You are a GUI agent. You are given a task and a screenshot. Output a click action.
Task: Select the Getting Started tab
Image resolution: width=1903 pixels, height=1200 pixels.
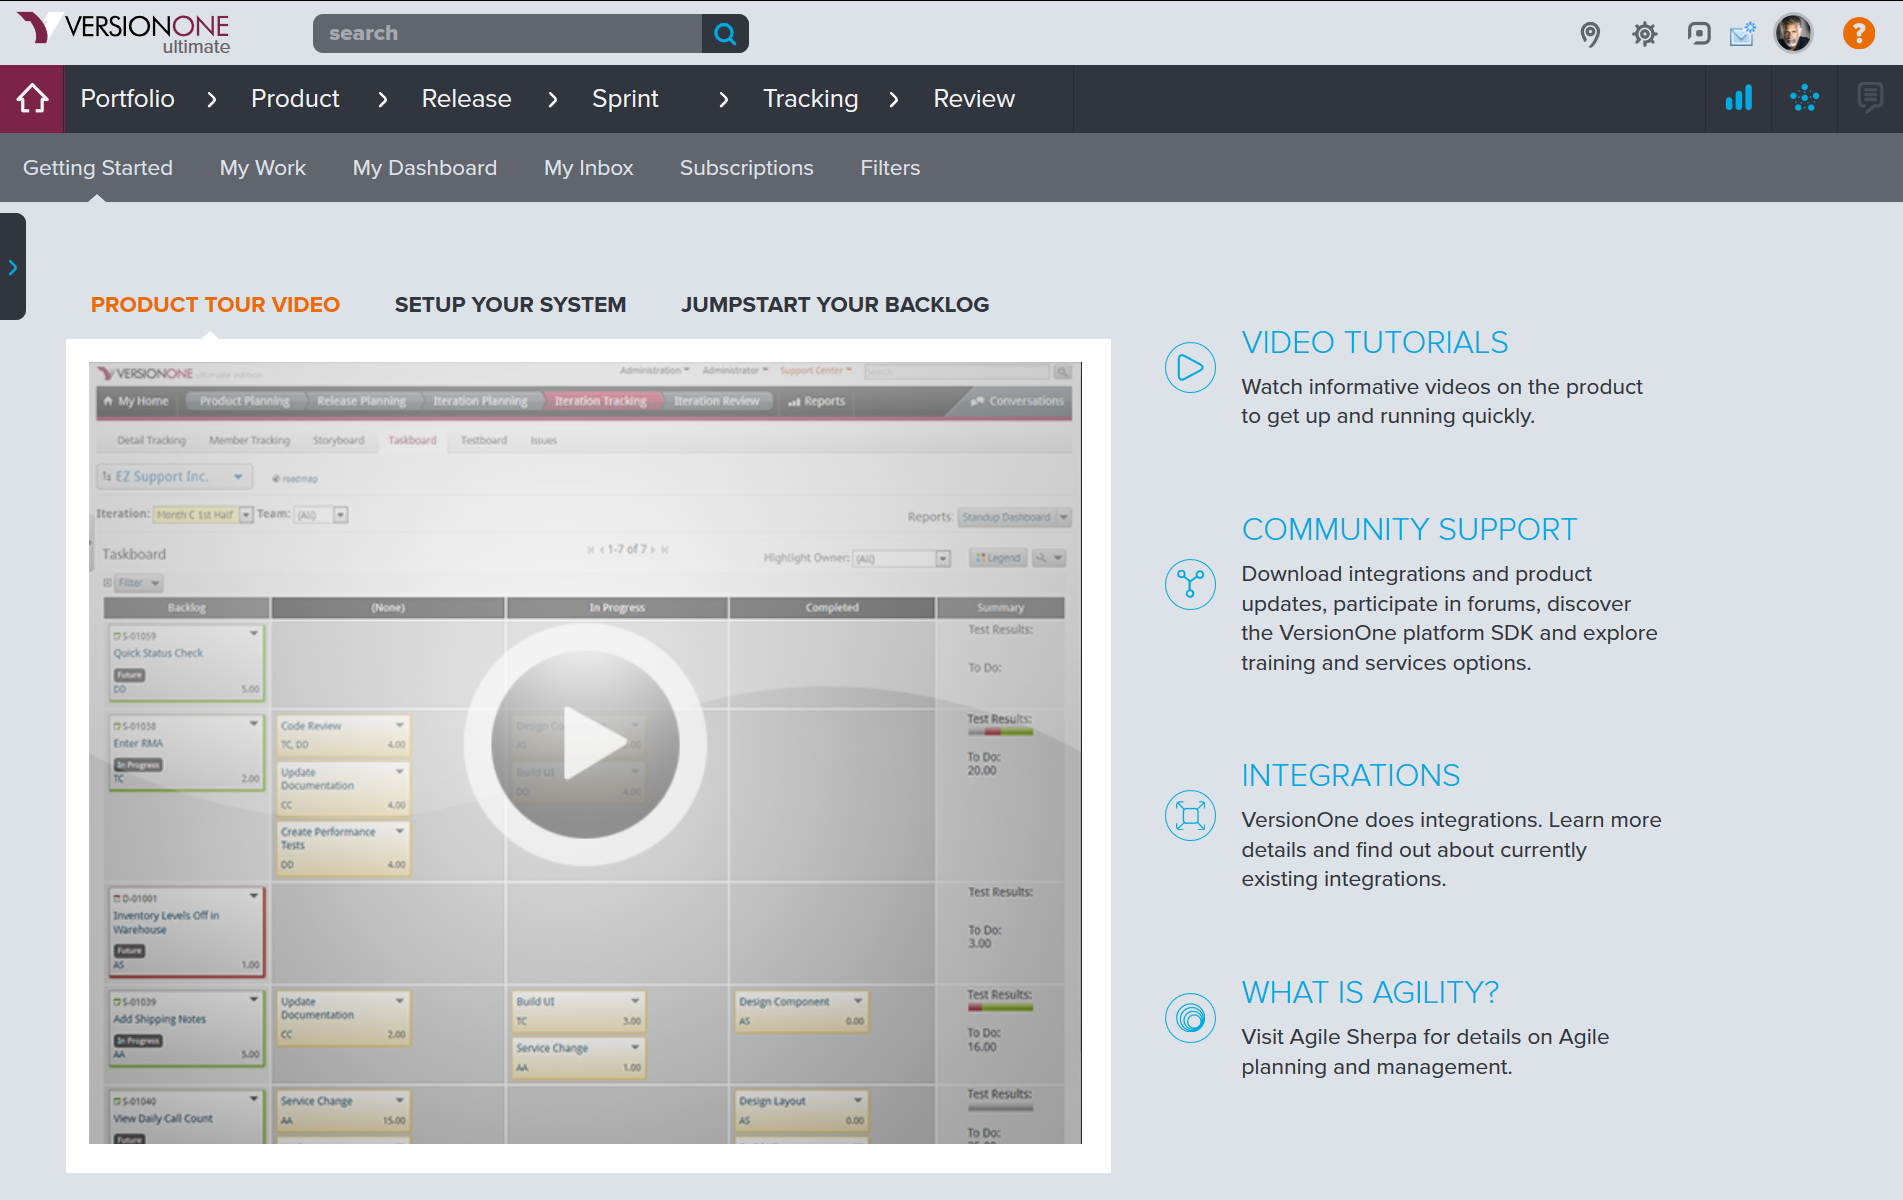pyautogui.click(x=98, y=168)
